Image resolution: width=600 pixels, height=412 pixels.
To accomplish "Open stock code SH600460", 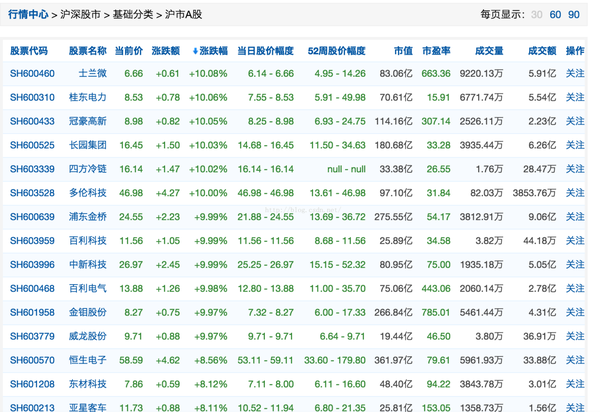I will point(32,73).
